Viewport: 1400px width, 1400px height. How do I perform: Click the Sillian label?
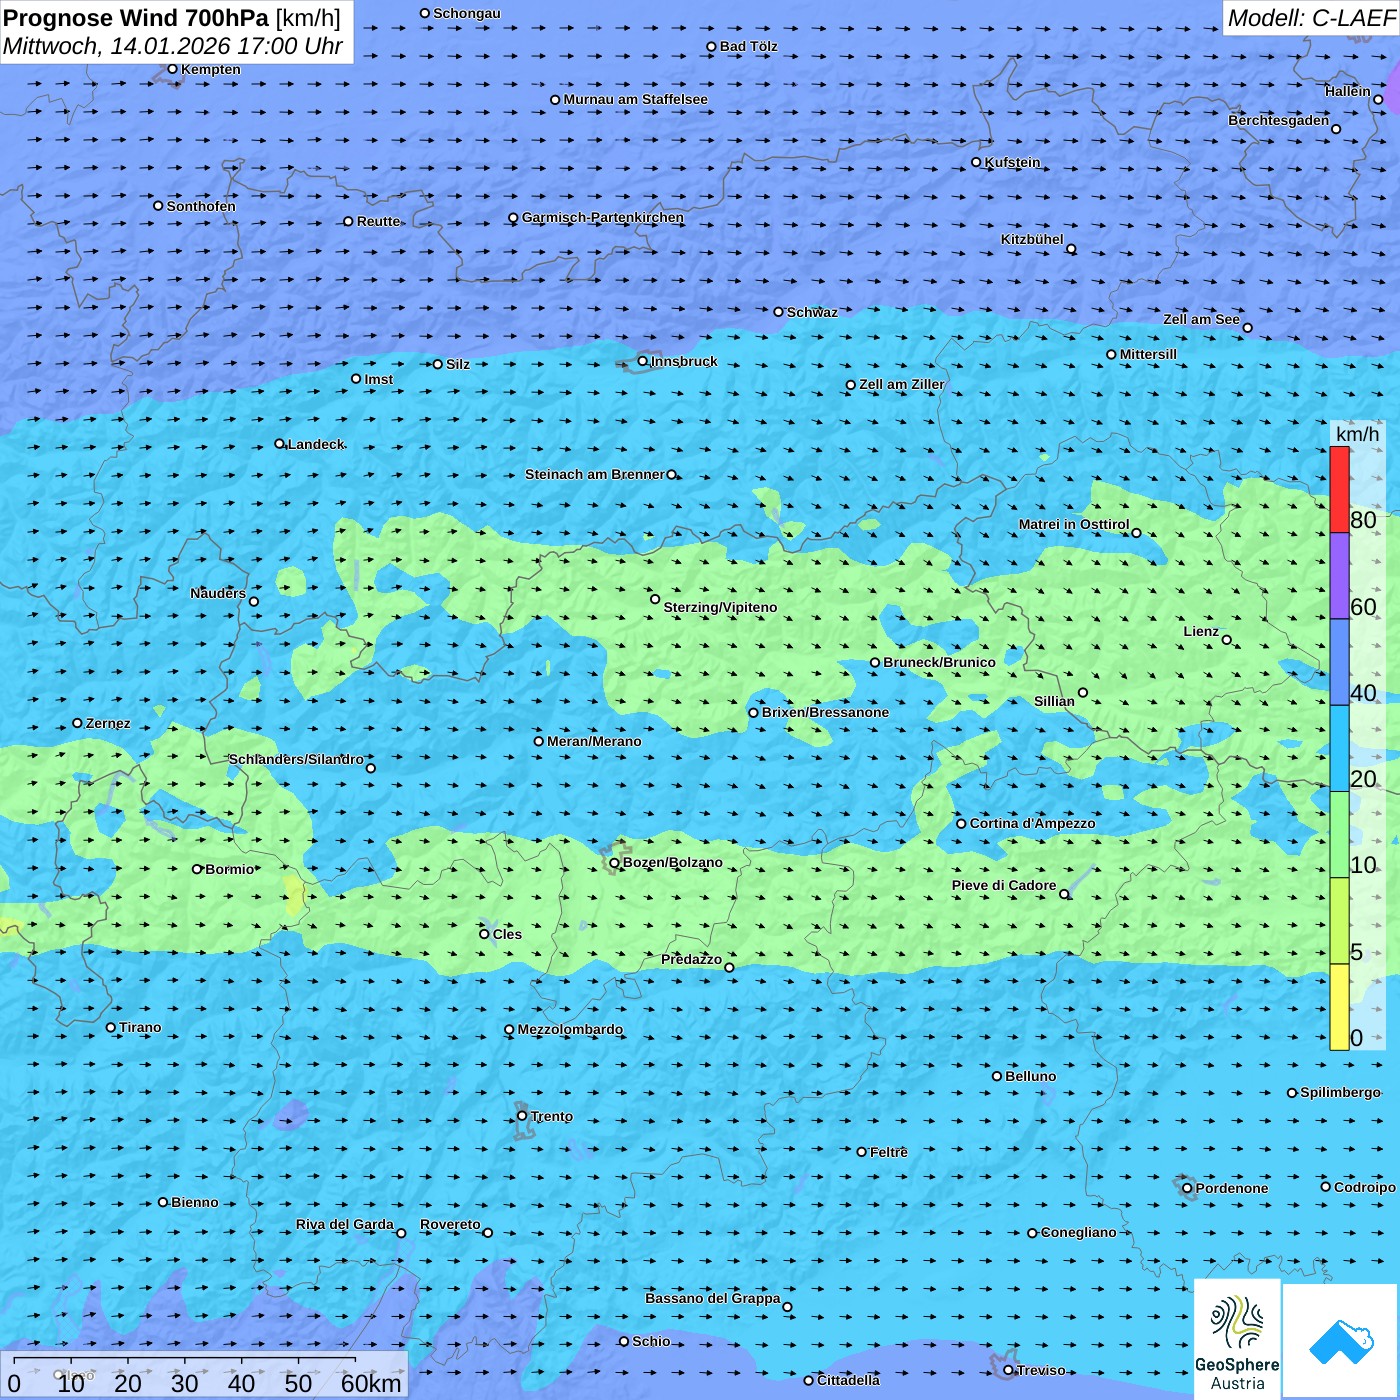(x=1054, y=701)
